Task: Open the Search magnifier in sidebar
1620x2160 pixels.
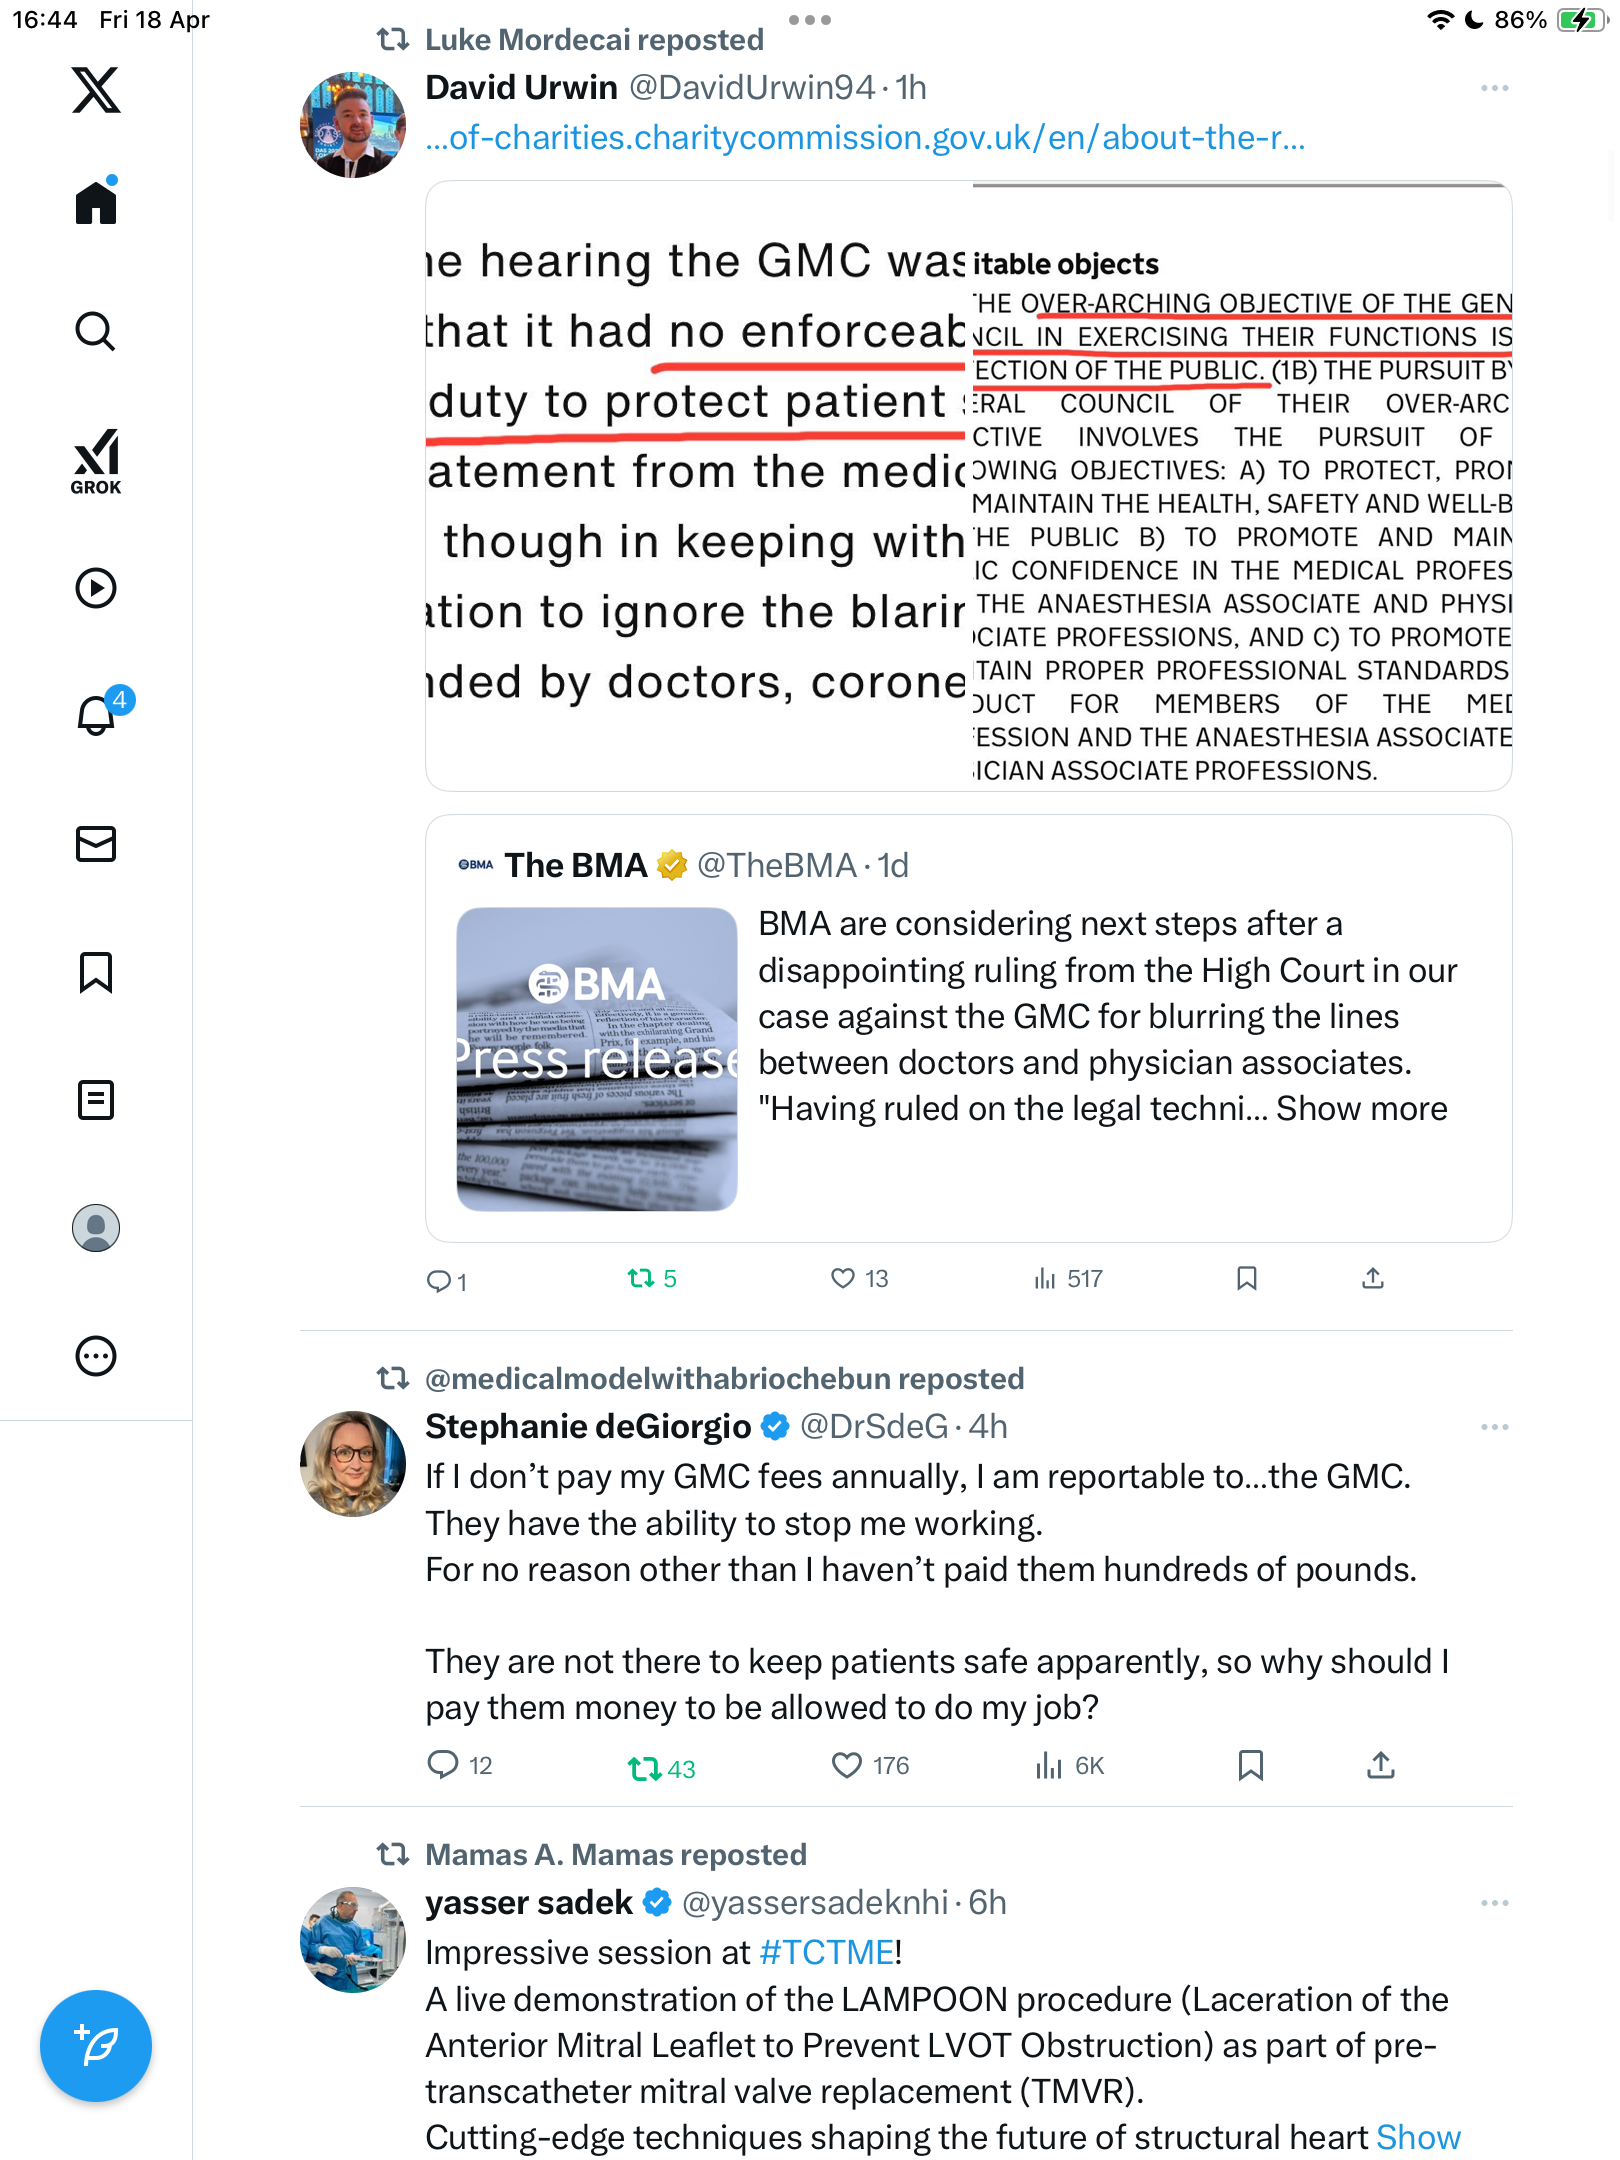Action: click(x=96, y=331)
